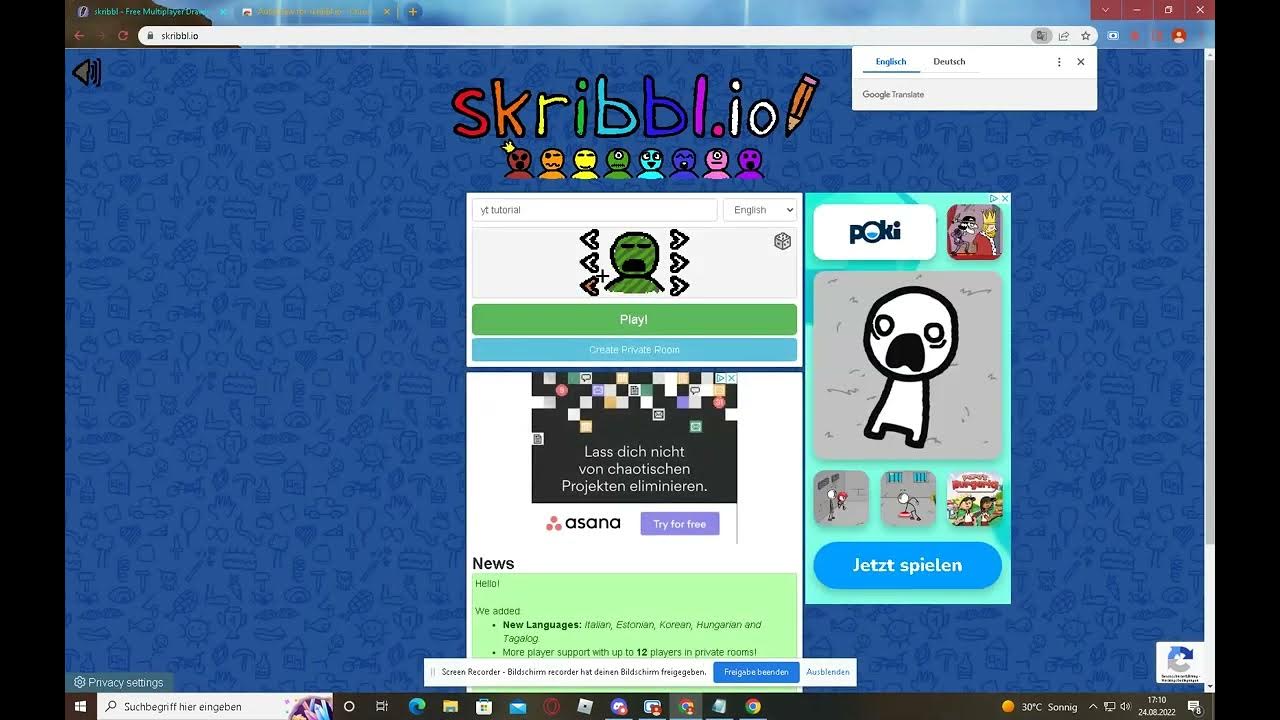Click the browser reload button
This screenshot has width=1280, height=720.
(123, 35)
